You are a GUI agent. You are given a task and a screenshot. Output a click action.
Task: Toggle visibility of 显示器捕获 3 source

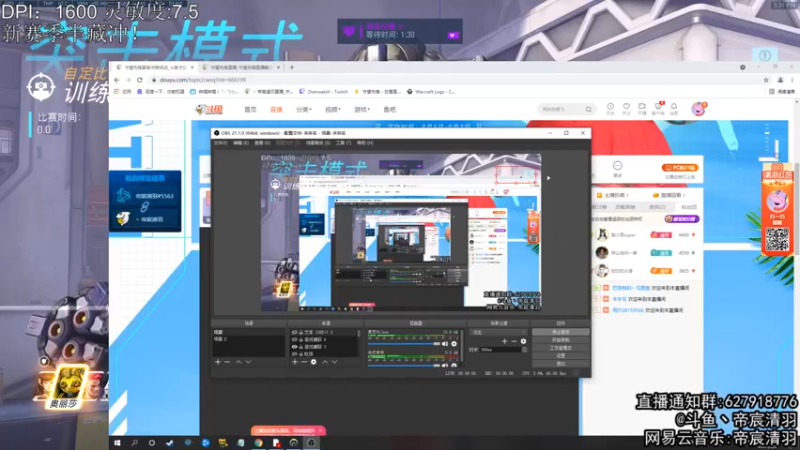pyautogui.click(x=294, y=346)
